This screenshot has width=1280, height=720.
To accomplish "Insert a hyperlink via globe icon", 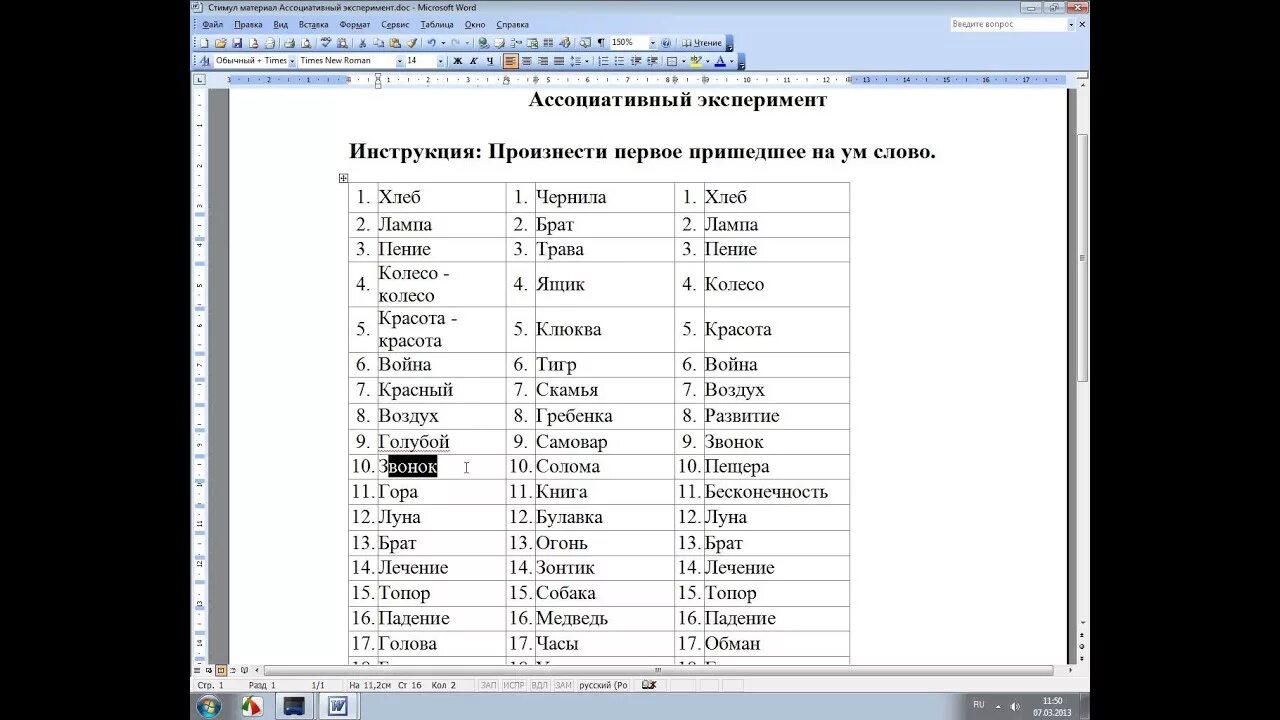I will [484, 43].
